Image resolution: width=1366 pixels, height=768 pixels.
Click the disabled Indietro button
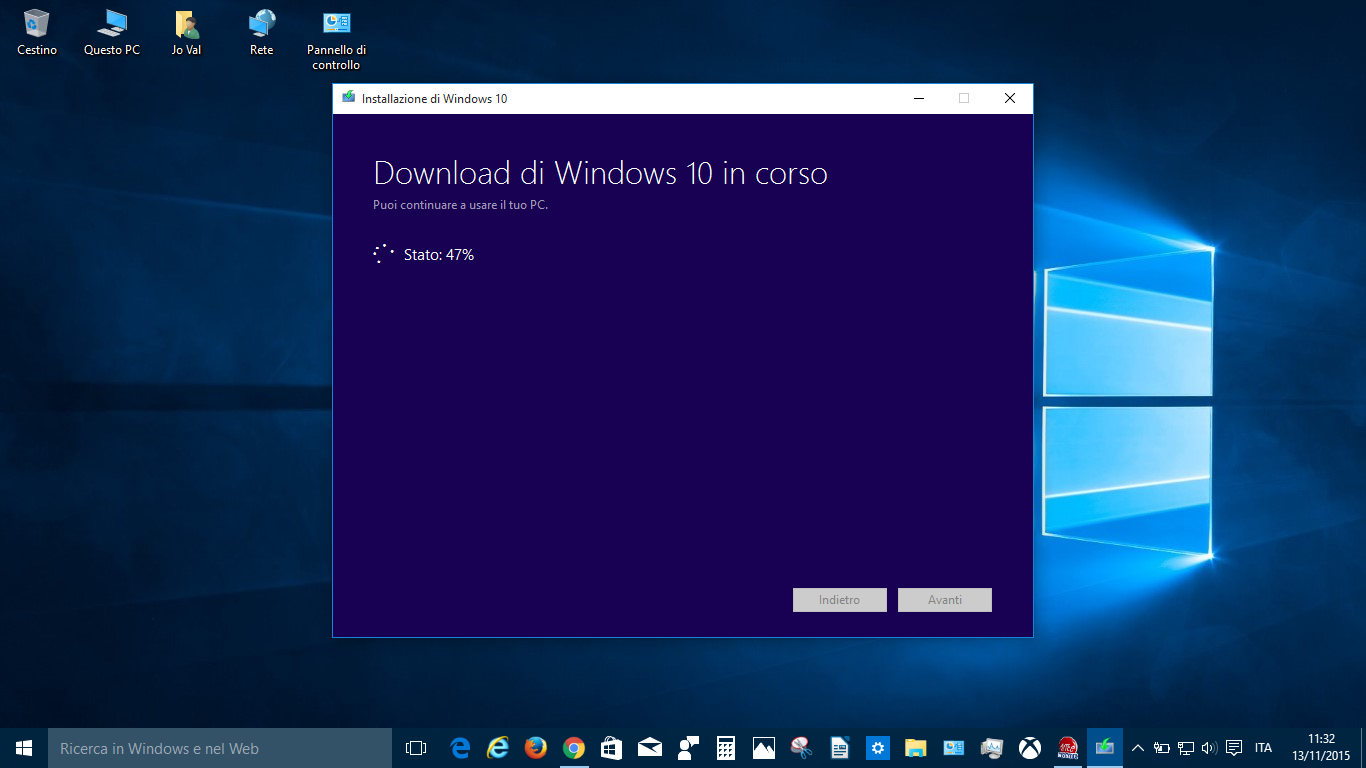click(839, 600)
